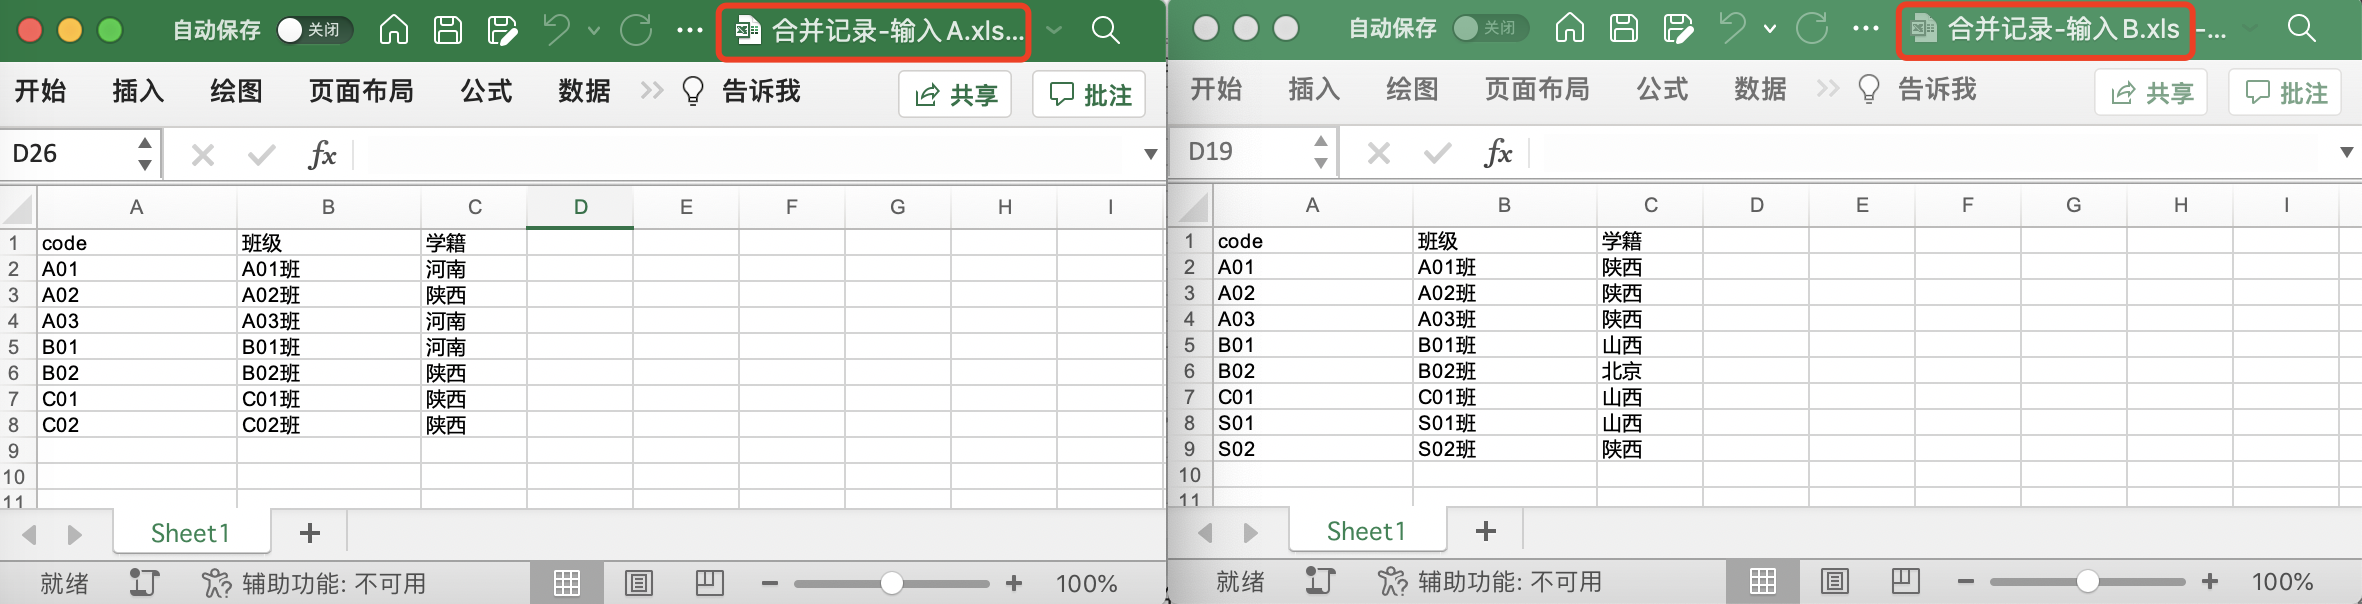This screenshot has height=604, width=2362.
Task: Open 数据 tab in right window
Action: click(x=1760, y=89)
